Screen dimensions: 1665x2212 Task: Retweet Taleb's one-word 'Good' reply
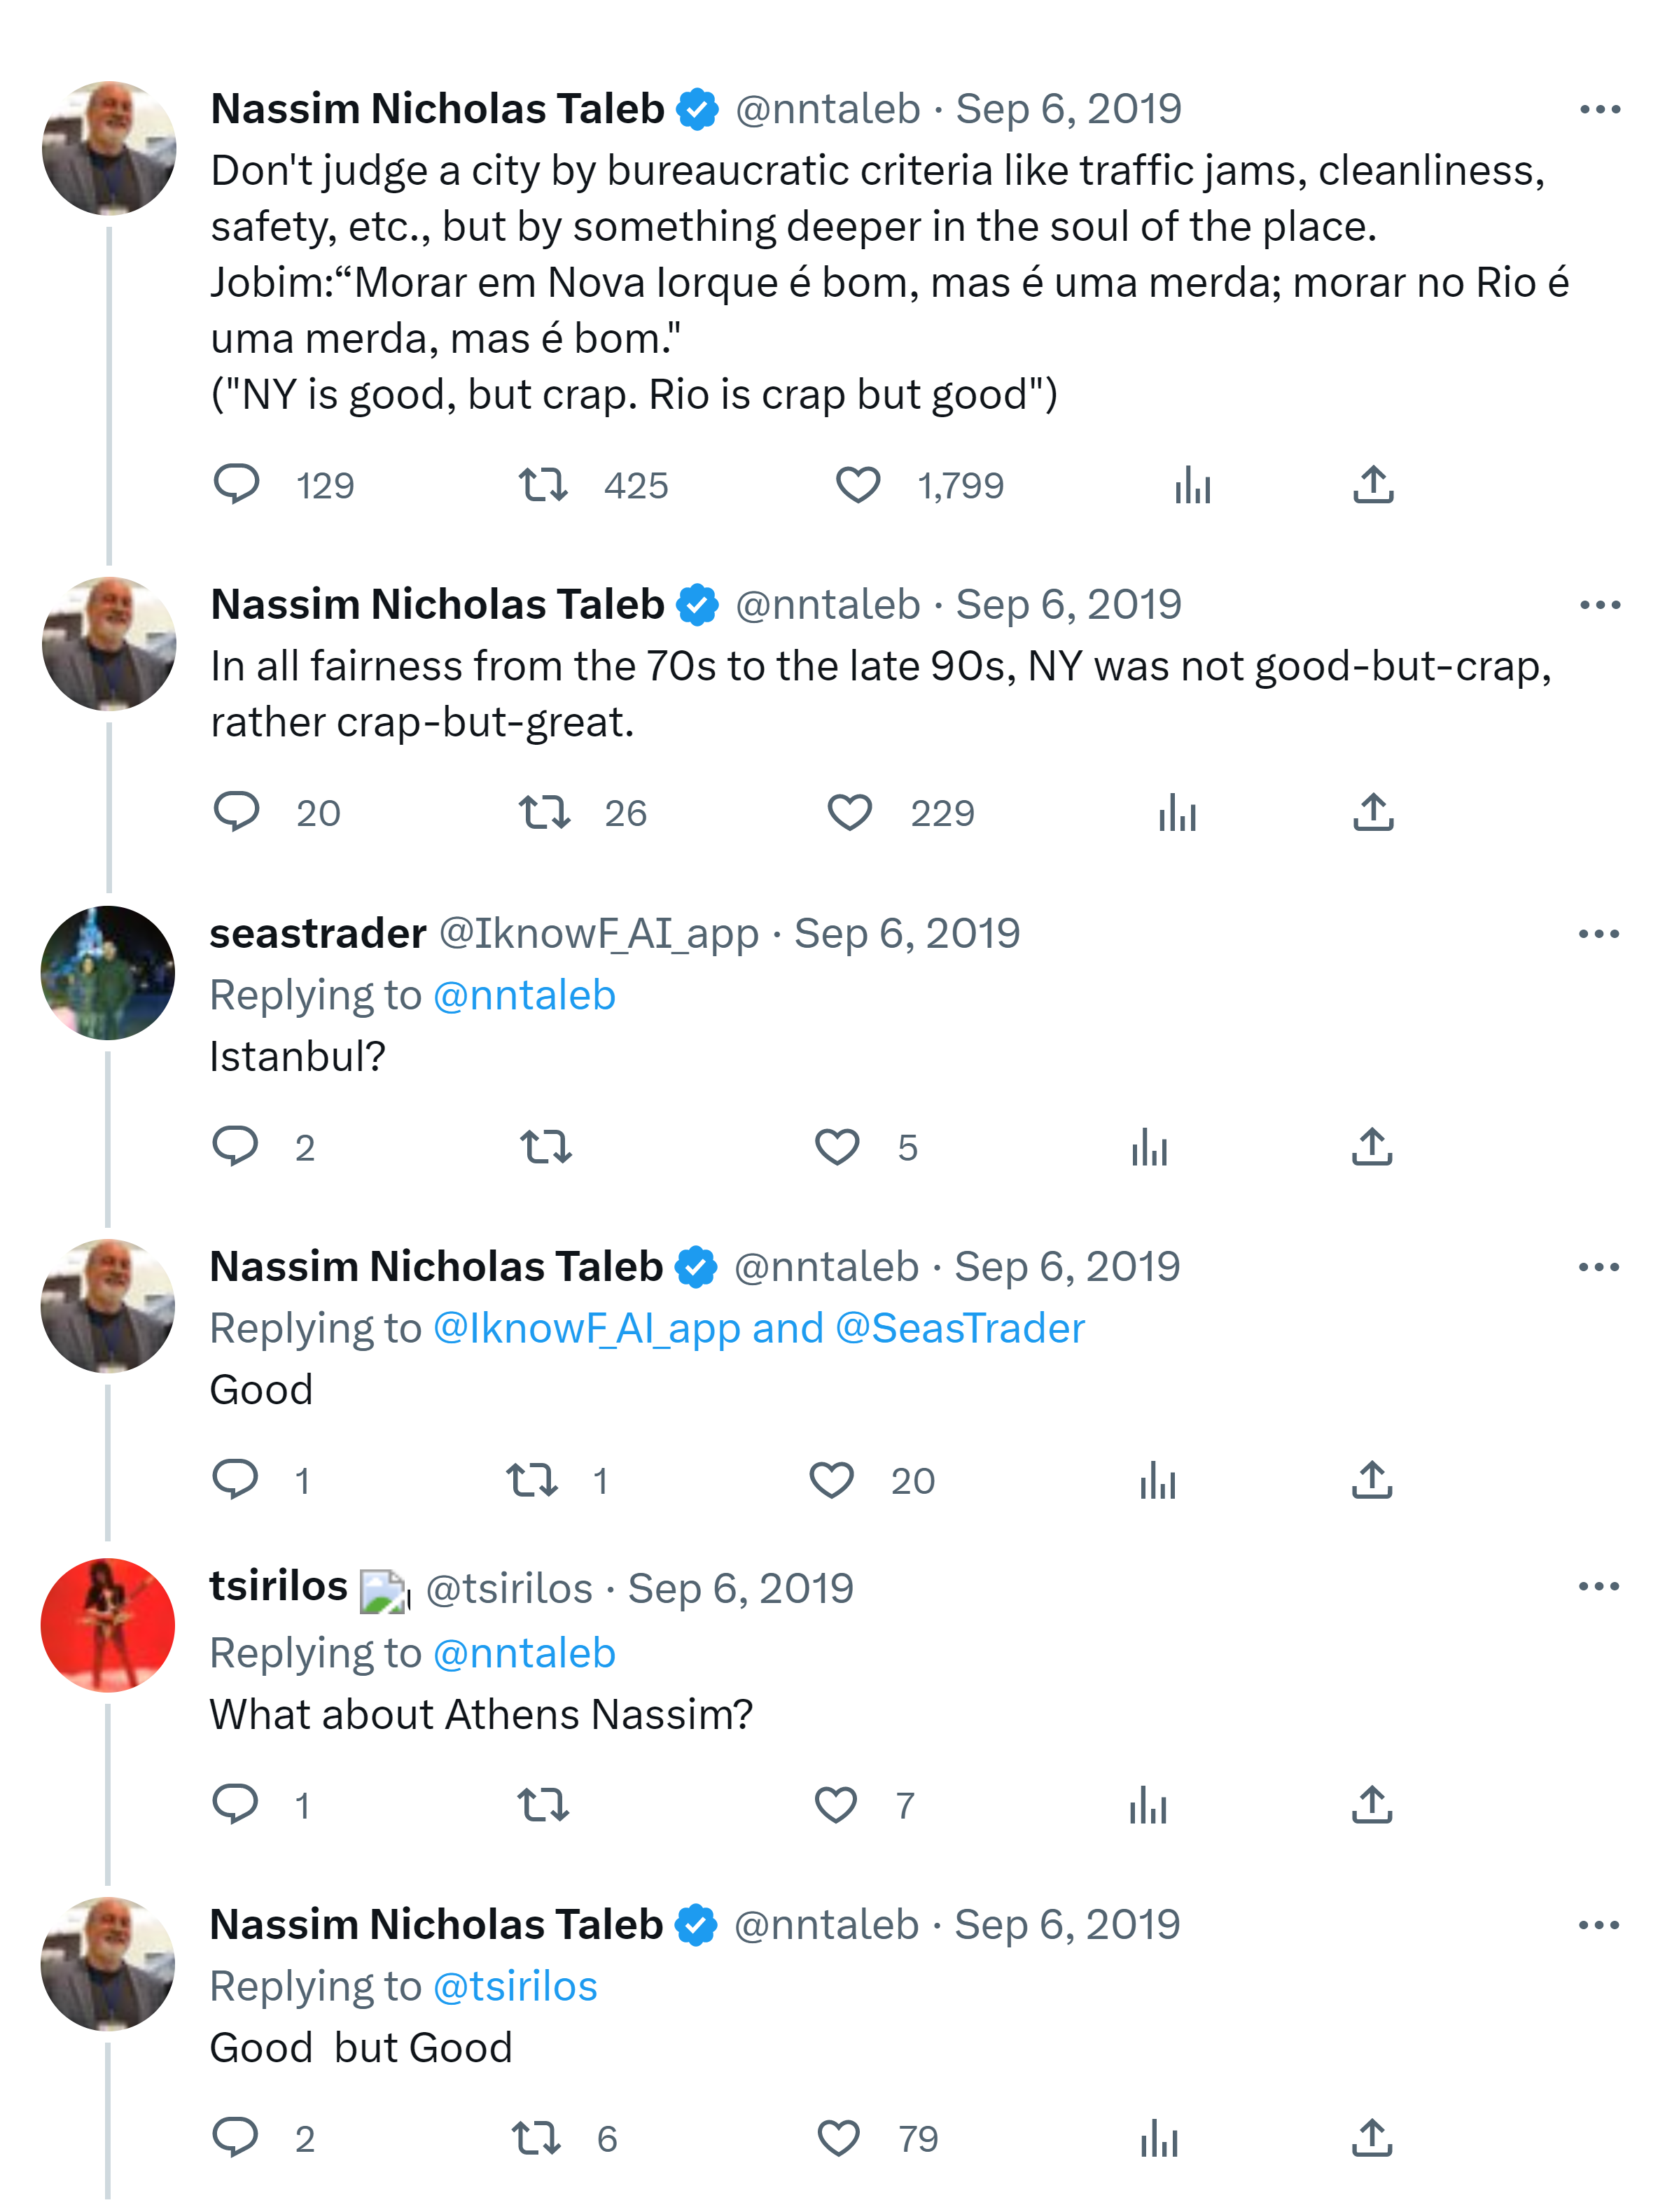pyautogui.click(x=531, y=1480)
